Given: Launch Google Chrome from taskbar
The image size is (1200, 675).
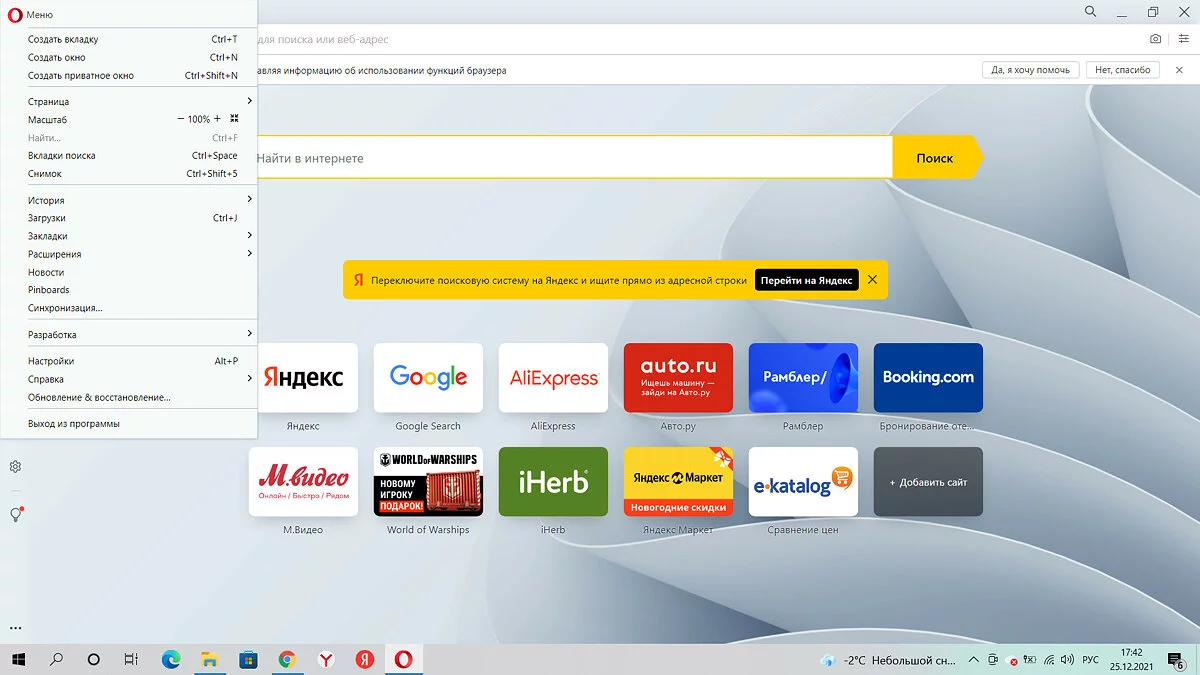Looking at the screenshot, I should click(x=287, y=660).
